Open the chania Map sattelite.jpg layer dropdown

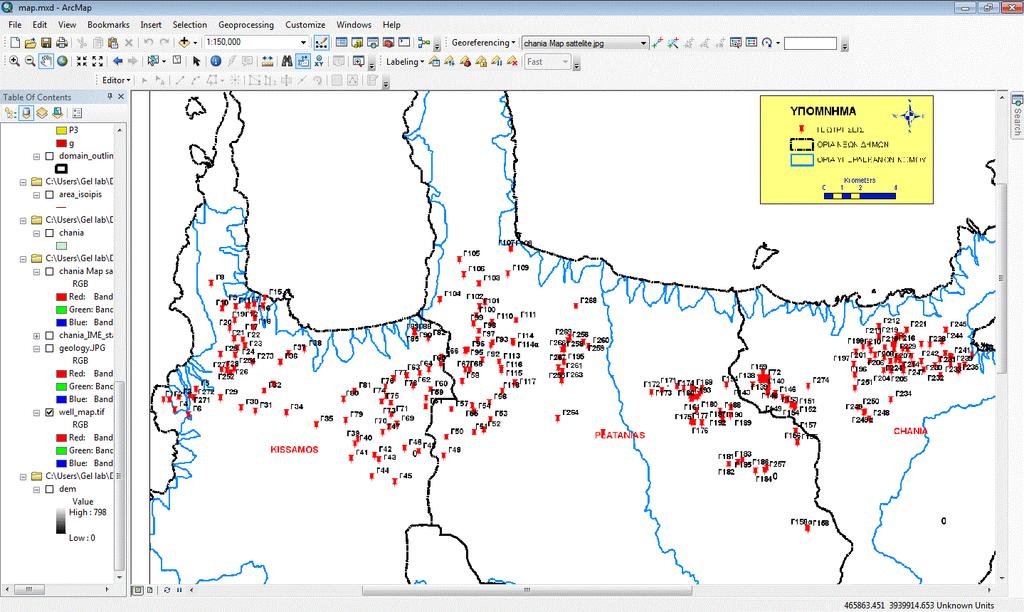(x=643, y=43)
